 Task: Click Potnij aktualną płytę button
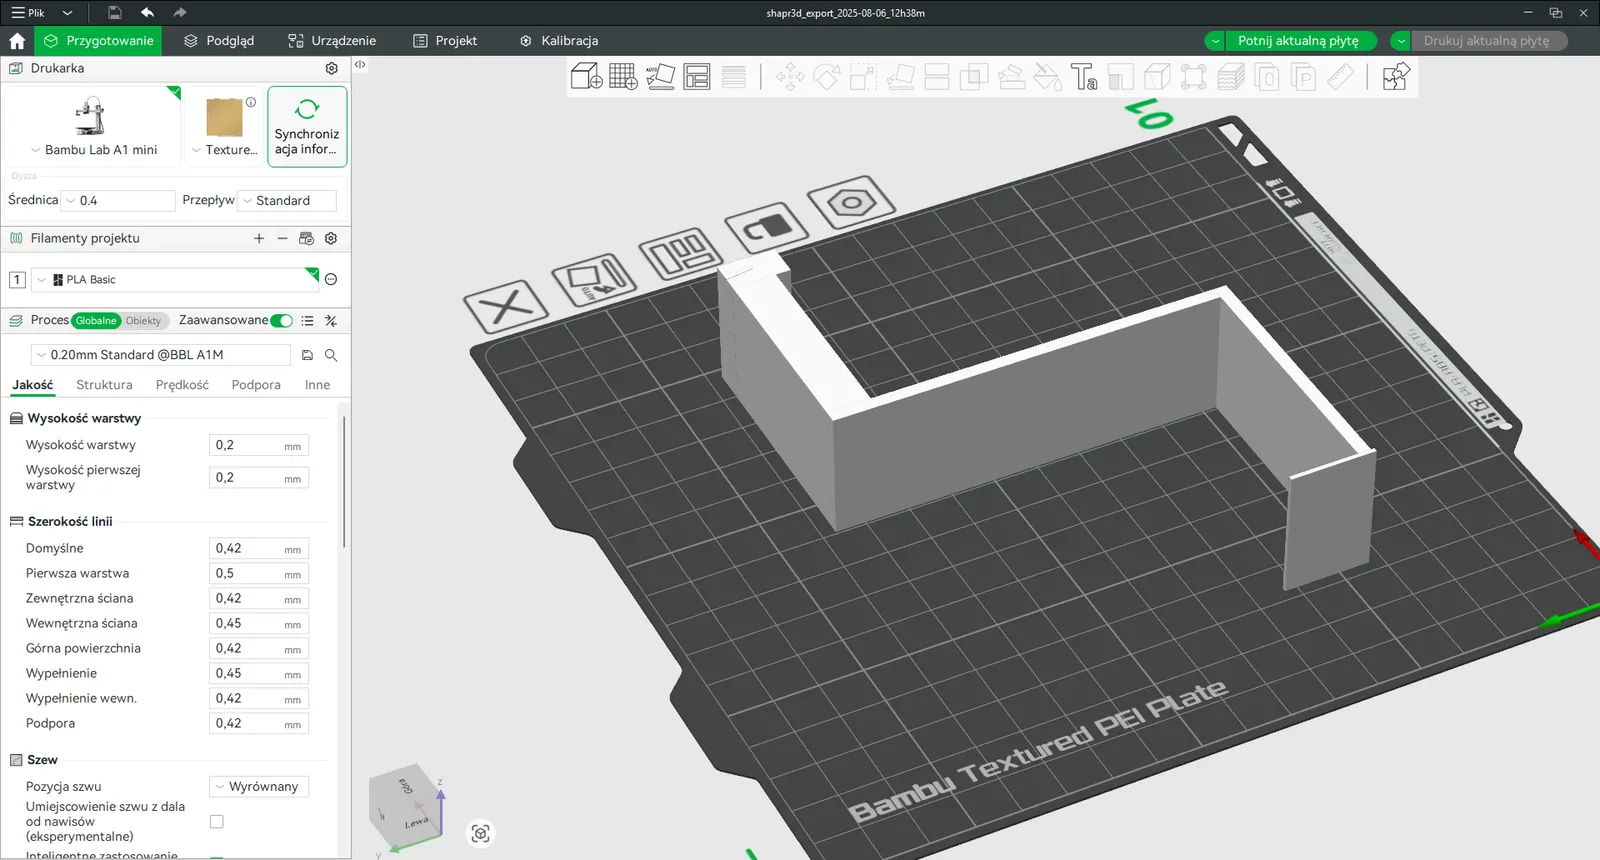pyautogui.click(x=1299, y=41)
